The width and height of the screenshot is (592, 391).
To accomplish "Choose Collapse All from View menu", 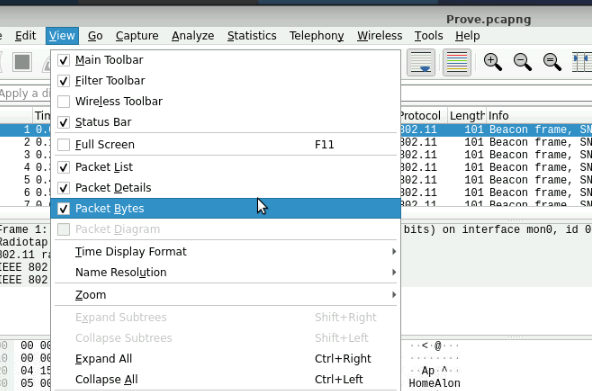I will [225, 379].
